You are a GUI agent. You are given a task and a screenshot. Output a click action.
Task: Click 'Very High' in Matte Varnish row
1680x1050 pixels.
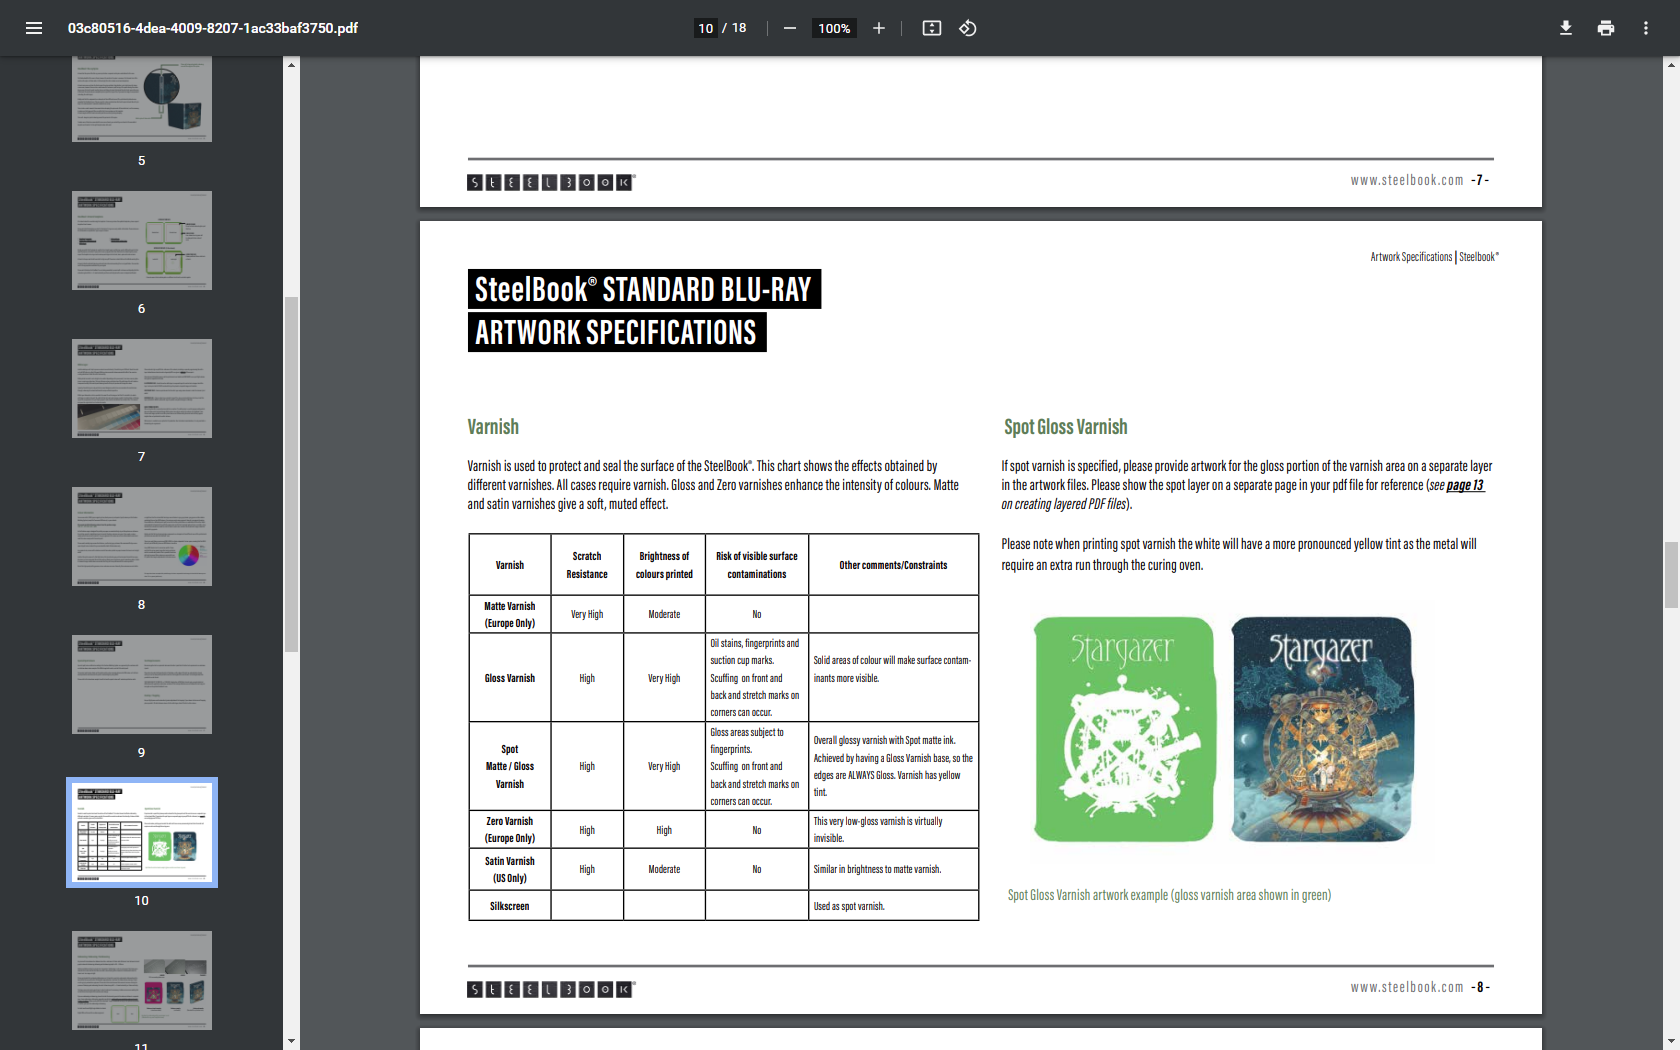[x=587, y=614]
